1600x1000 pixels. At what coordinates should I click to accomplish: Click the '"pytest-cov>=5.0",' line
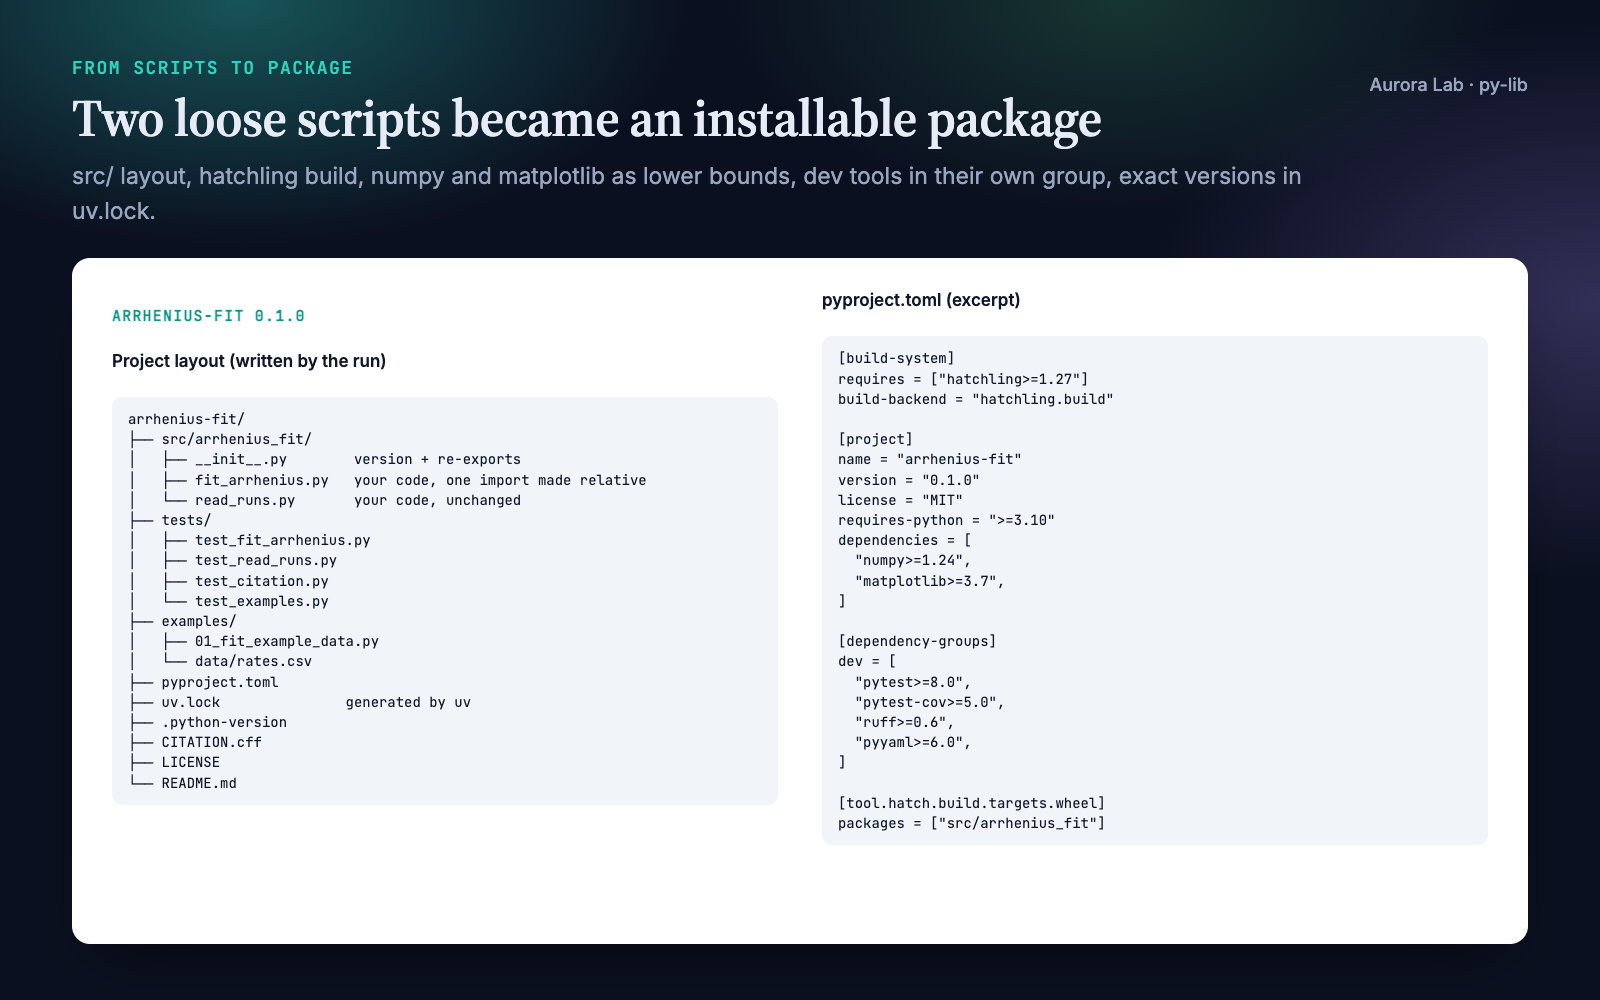point(930,702)
